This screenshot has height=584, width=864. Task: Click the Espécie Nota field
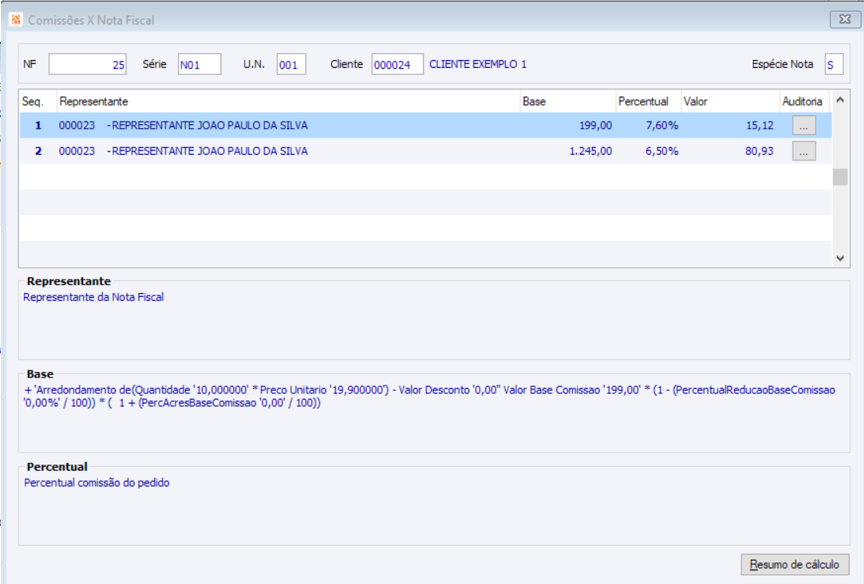pos(834,64)
